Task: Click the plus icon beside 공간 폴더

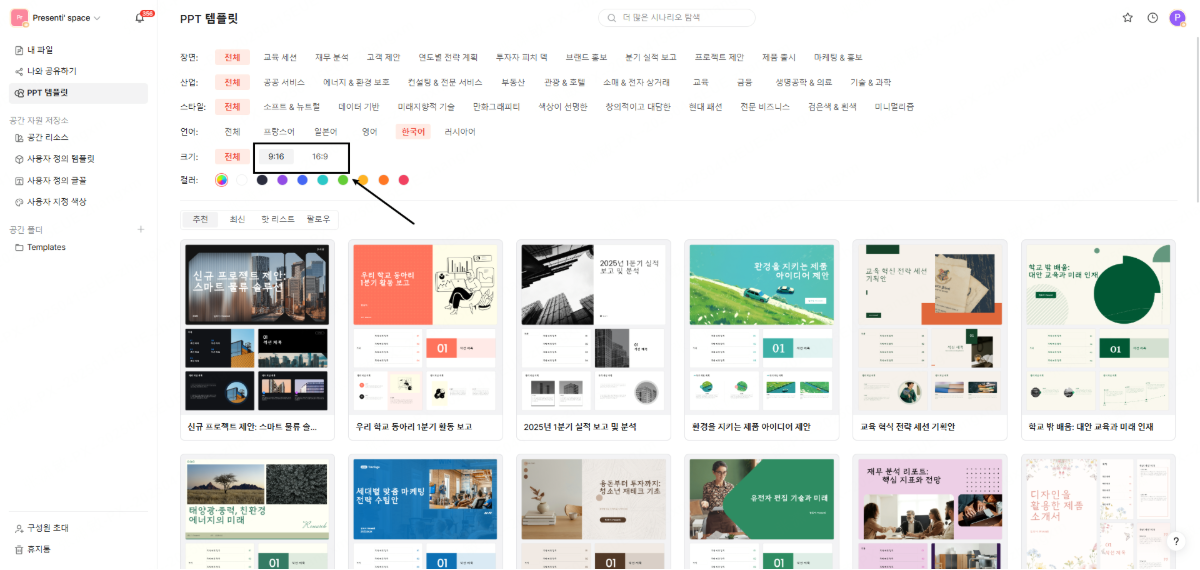Action: (141, 229)
